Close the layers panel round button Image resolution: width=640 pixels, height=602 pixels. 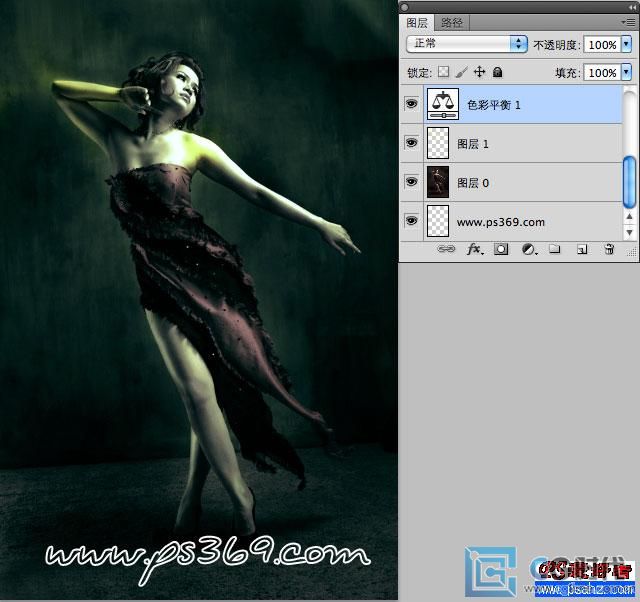coord(405,7)
